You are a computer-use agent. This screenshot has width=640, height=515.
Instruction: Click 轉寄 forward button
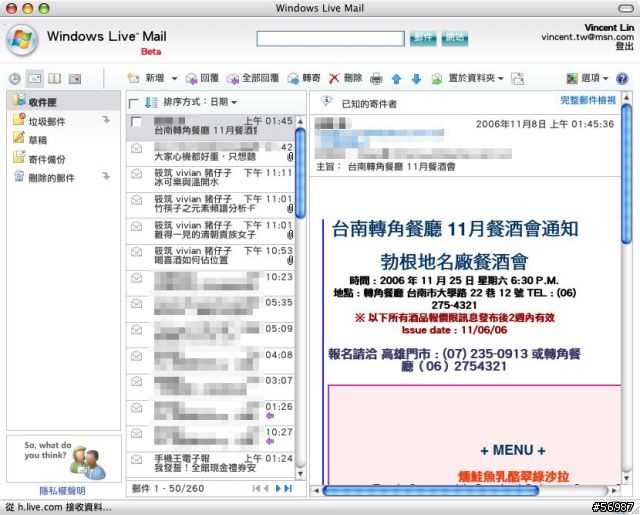[x=304, y=78]
